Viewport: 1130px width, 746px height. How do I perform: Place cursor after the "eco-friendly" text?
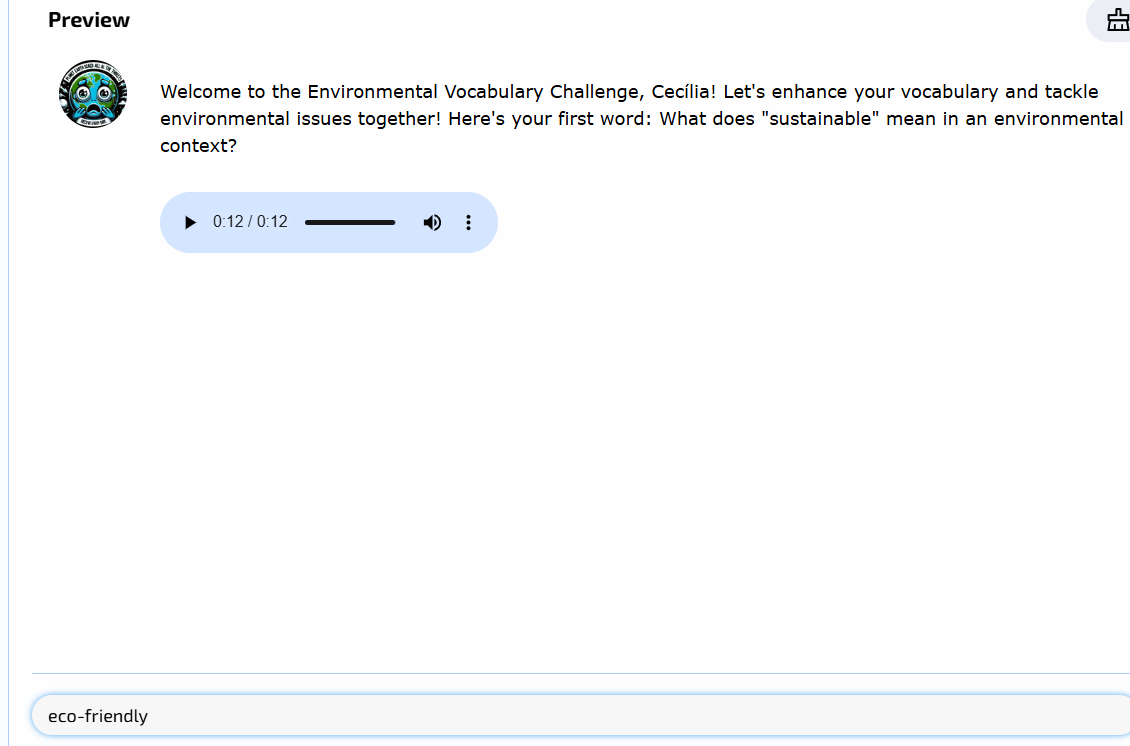(x=149, y=716)
